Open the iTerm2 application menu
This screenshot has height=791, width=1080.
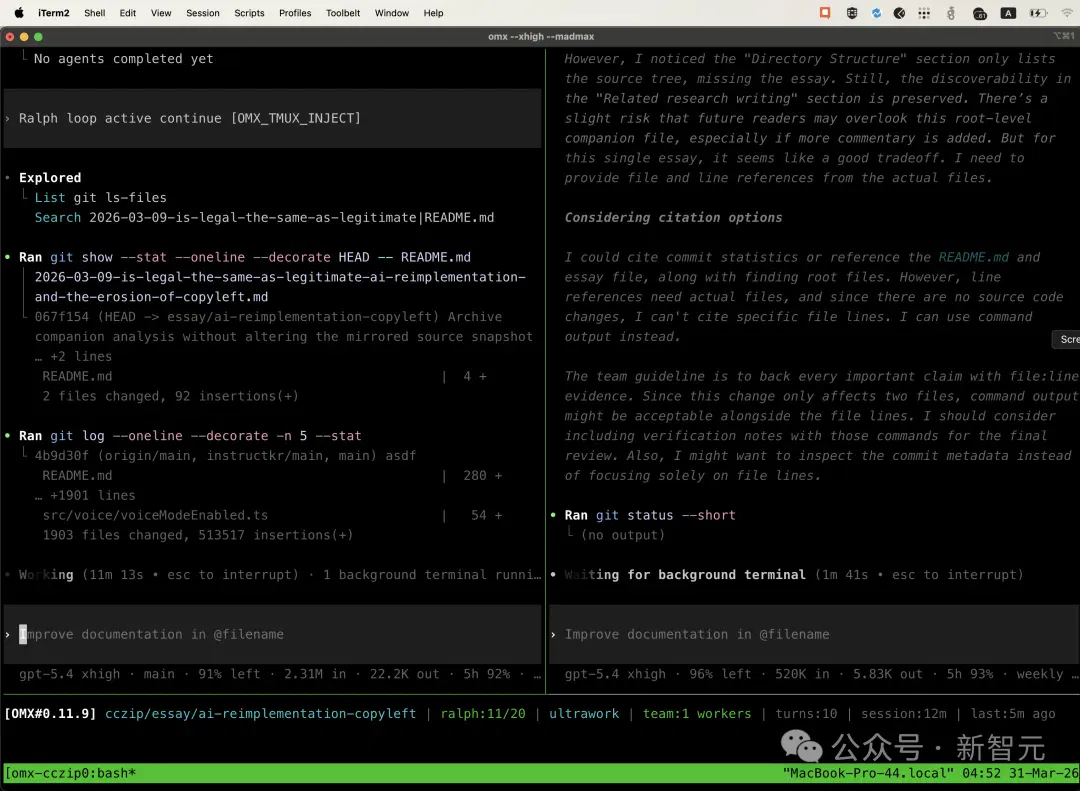(54, 12)
